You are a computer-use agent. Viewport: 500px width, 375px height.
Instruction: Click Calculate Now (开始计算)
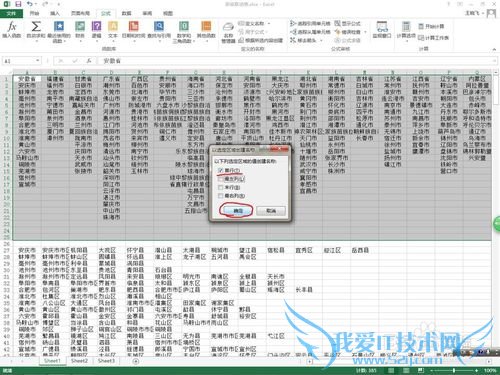click(x=431, y=26)
